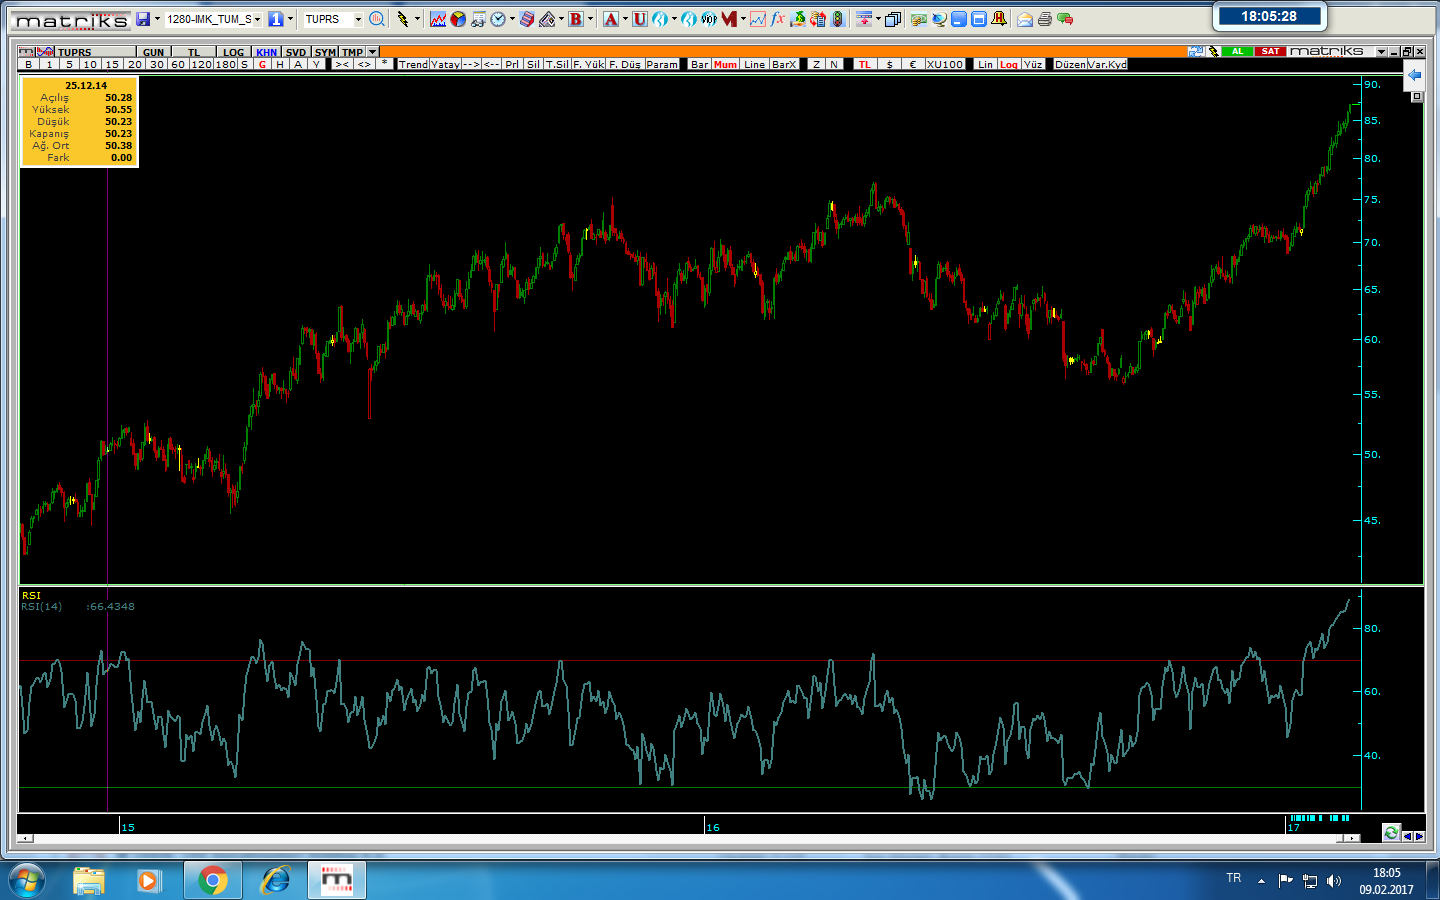1440x900 pixels.
Task: Open the arrow next to the B icon
Action: (x=590, y=19)
